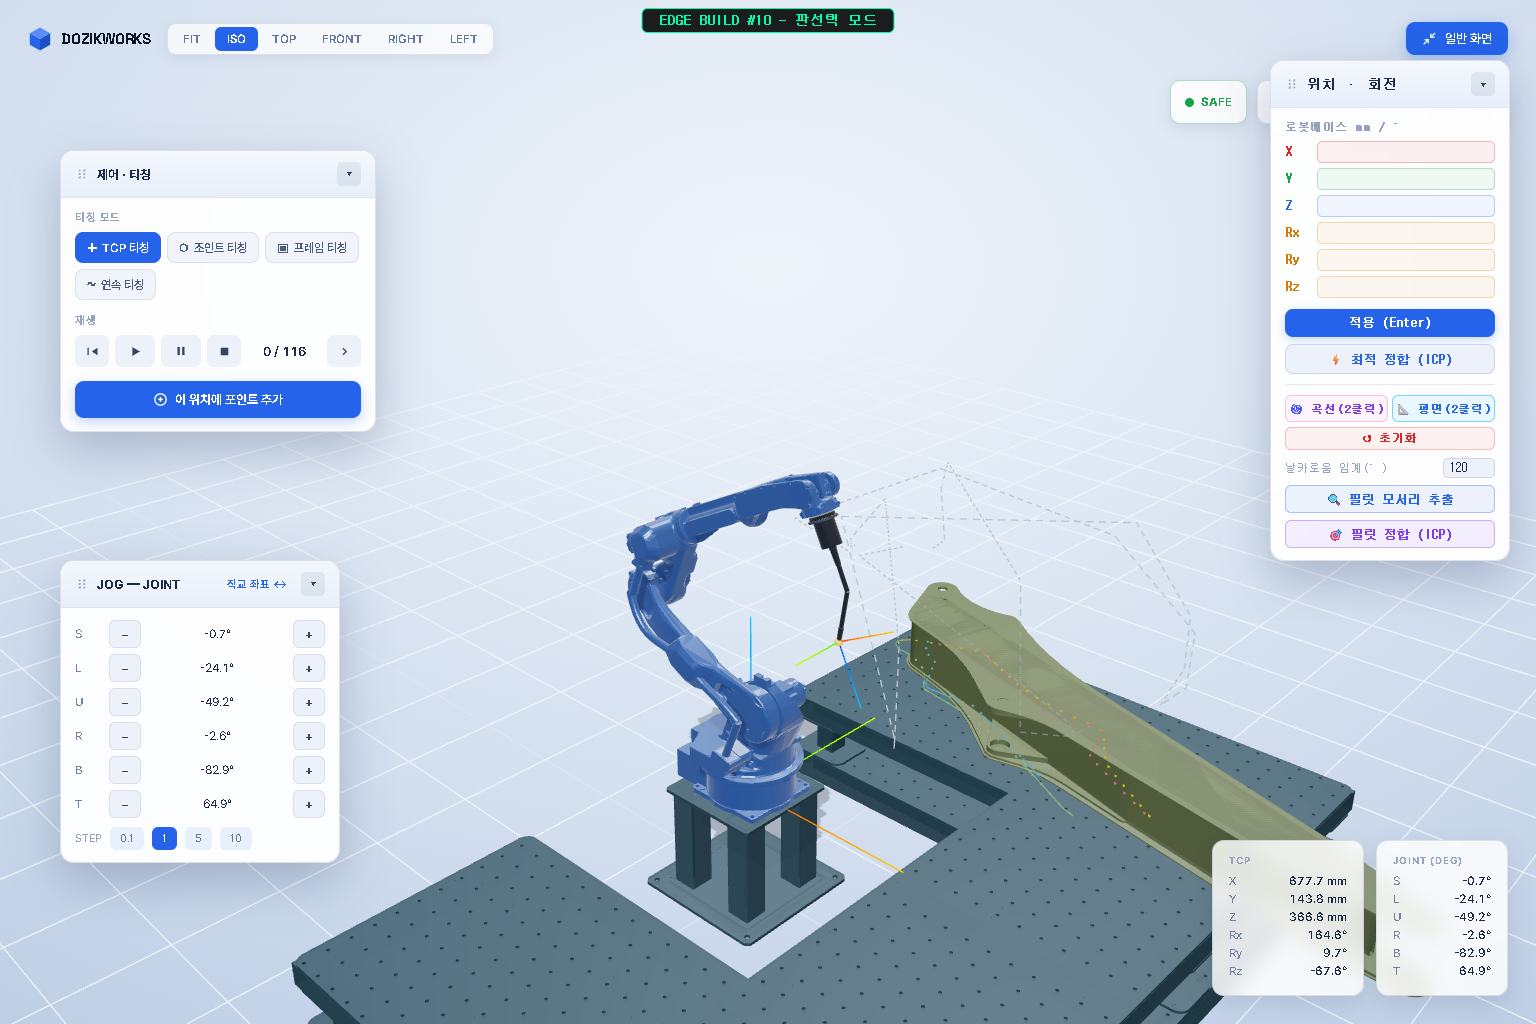Click the Z position input field
The height and width of the screenshot is (1024, 1536).
pos(1406,206)
